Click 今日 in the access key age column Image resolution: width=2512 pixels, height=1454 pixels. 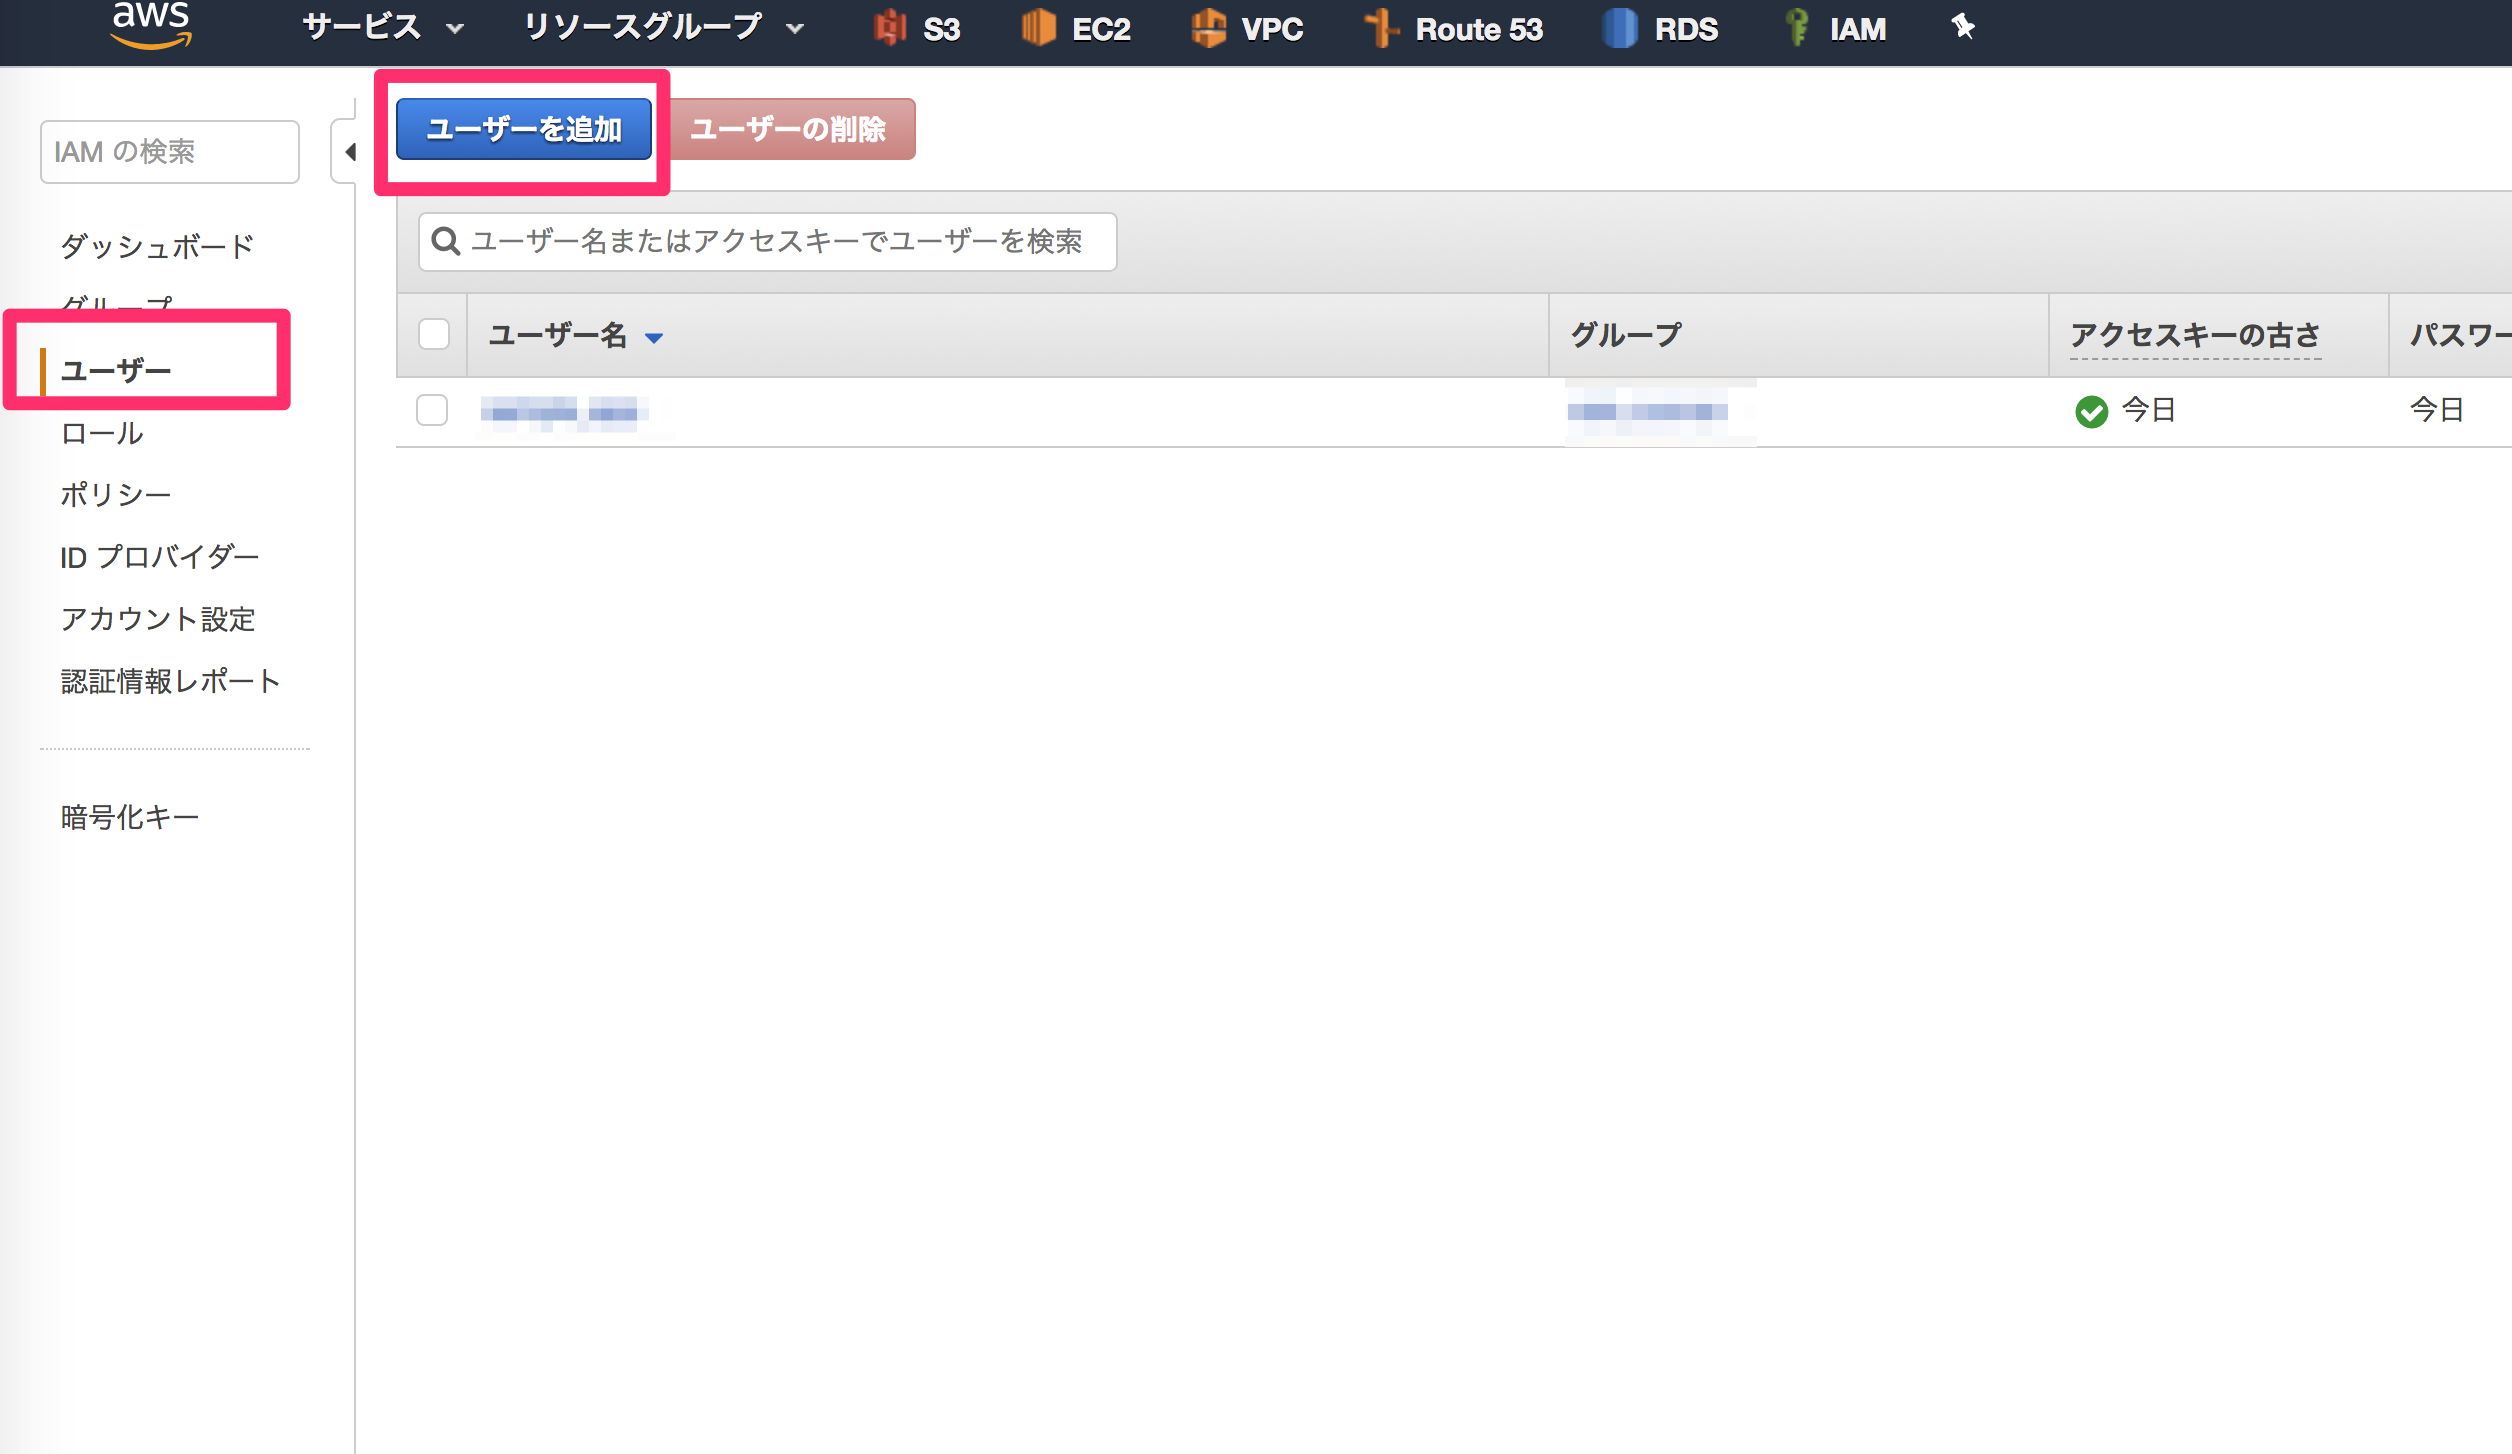click(2149, 410)
